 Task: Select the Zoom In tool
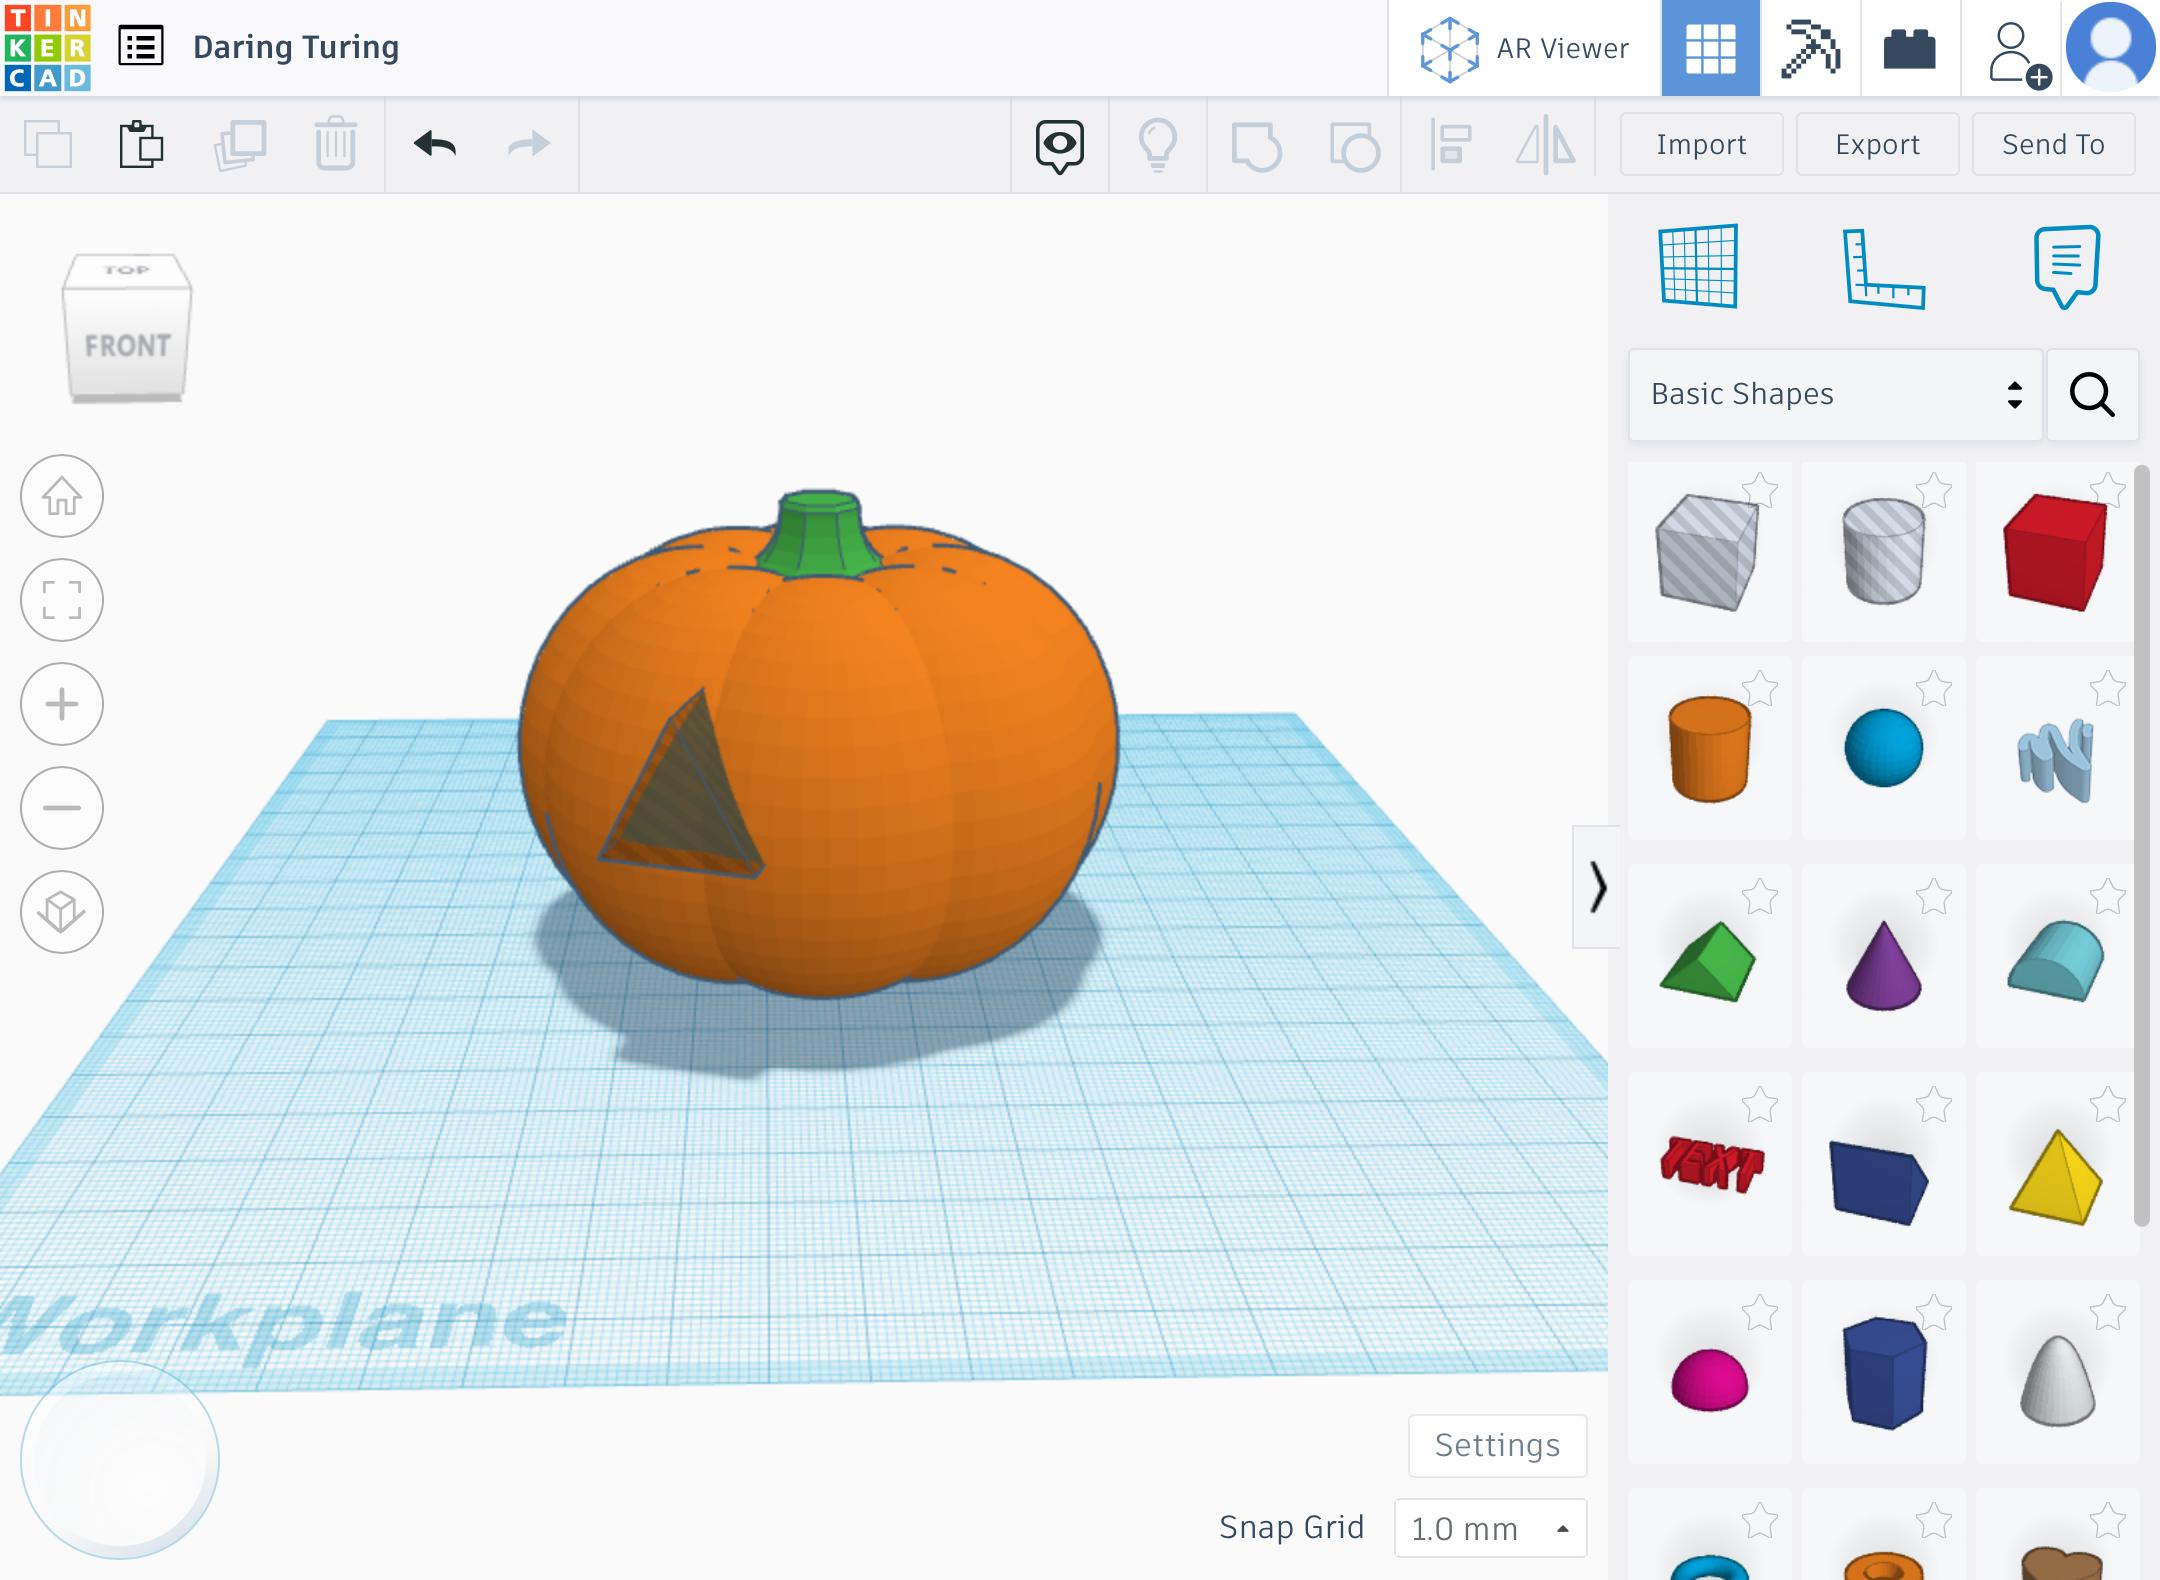click(x=62, y=704)
